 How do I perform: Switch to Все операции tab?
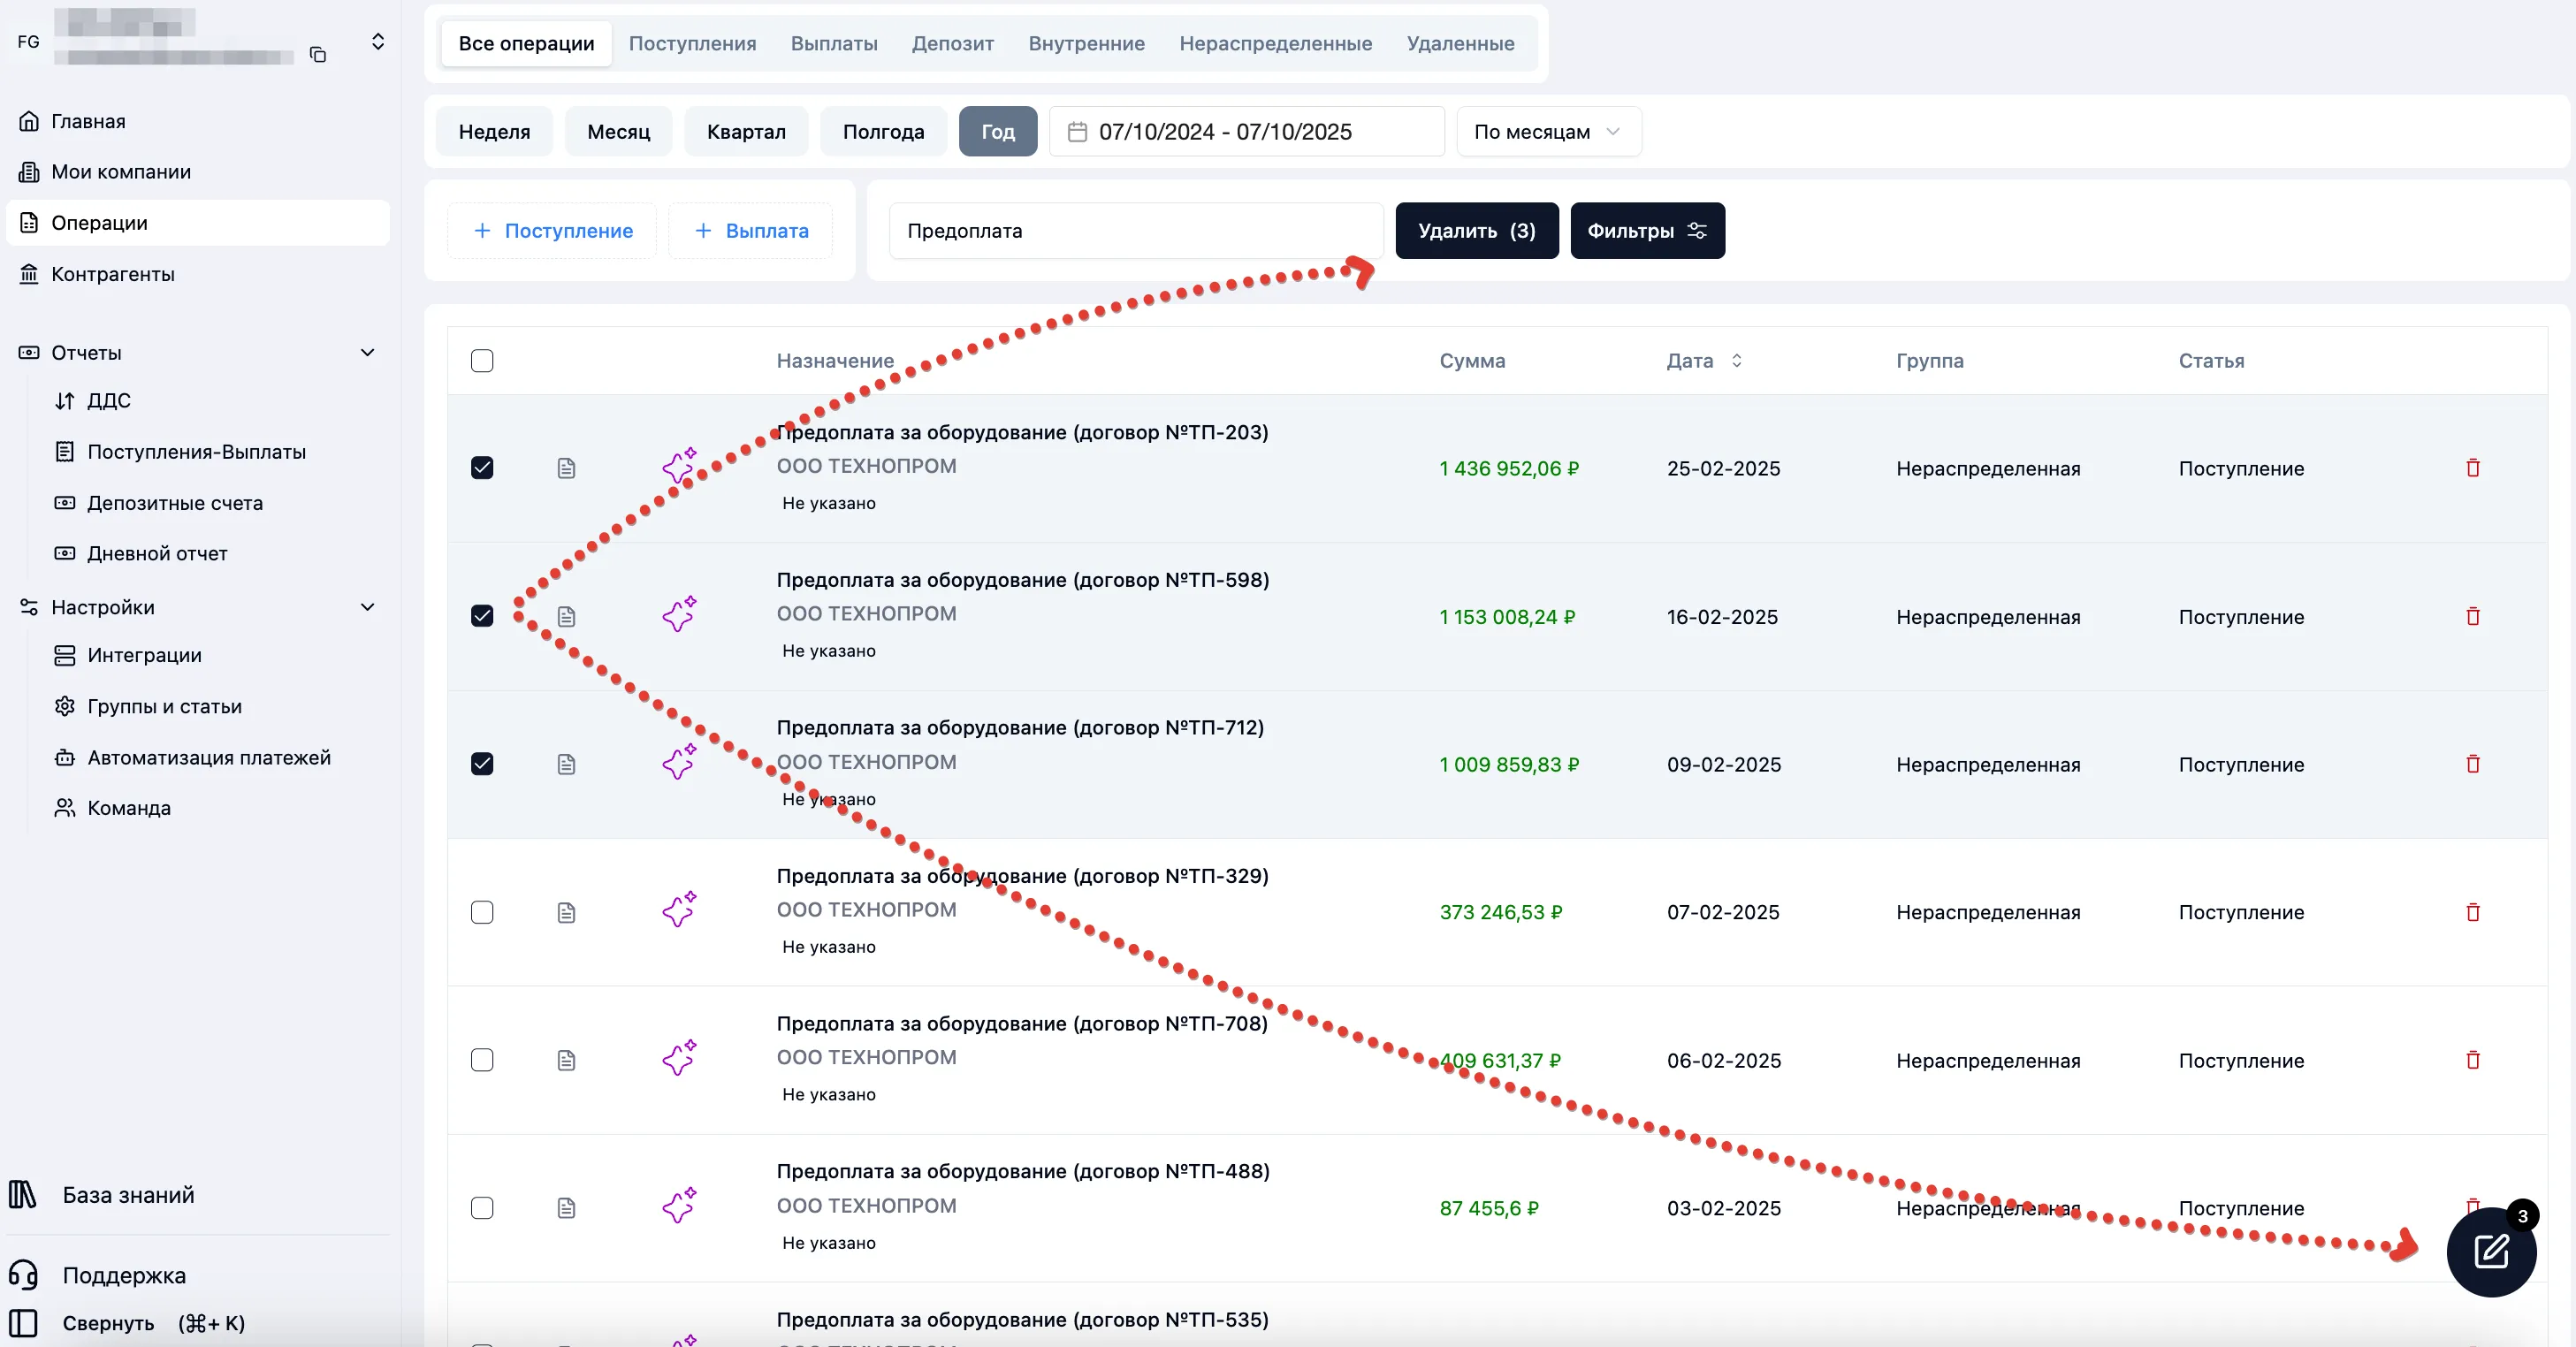coord(526,43)
